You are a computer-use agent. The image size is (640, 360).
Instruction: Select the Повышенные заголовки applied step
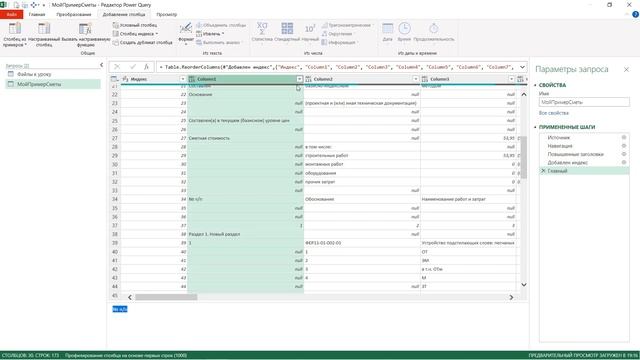pos(576,154)
